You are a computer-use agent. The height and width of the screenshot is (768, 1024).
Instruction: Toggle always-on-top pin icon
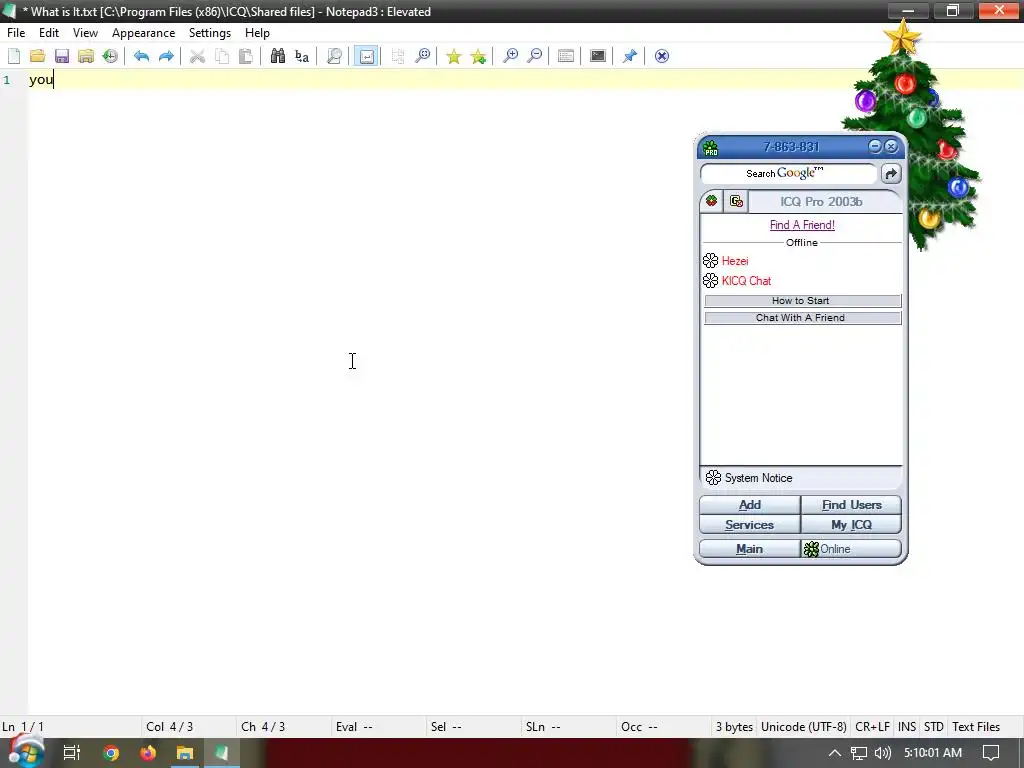630,56
